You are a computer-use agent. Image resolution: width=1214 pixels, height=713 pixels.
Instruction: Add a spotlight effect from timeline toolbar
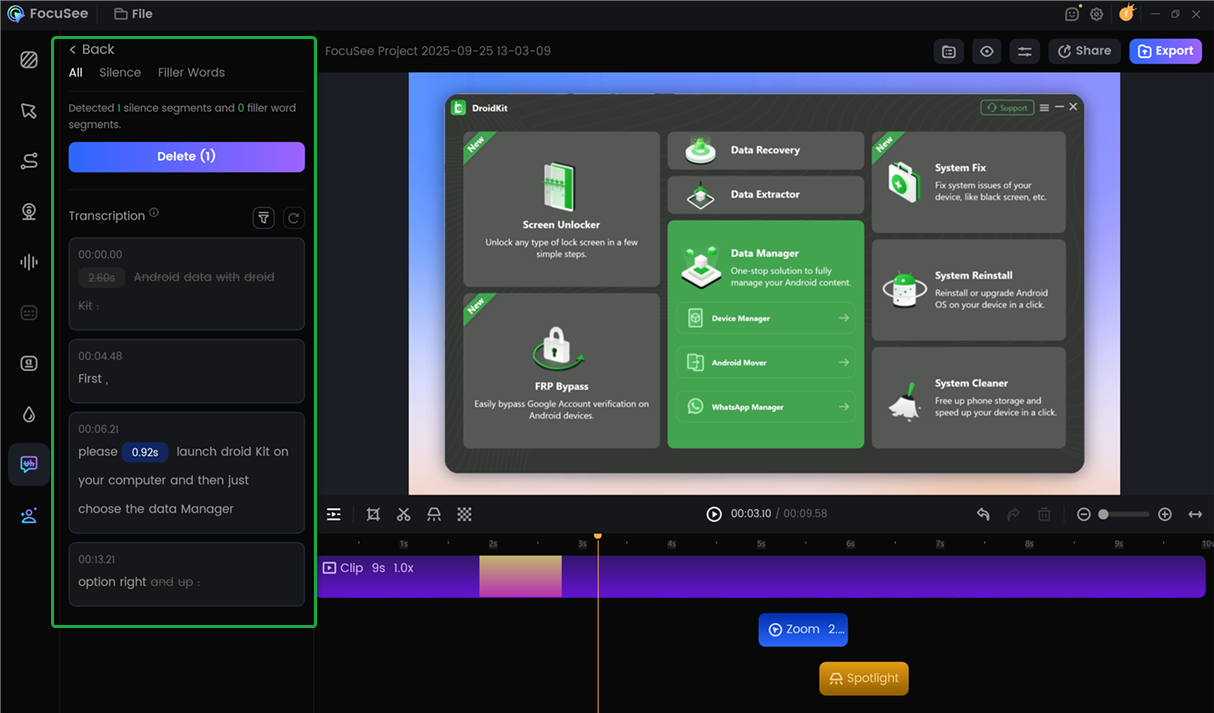click(x=434, y=514)
